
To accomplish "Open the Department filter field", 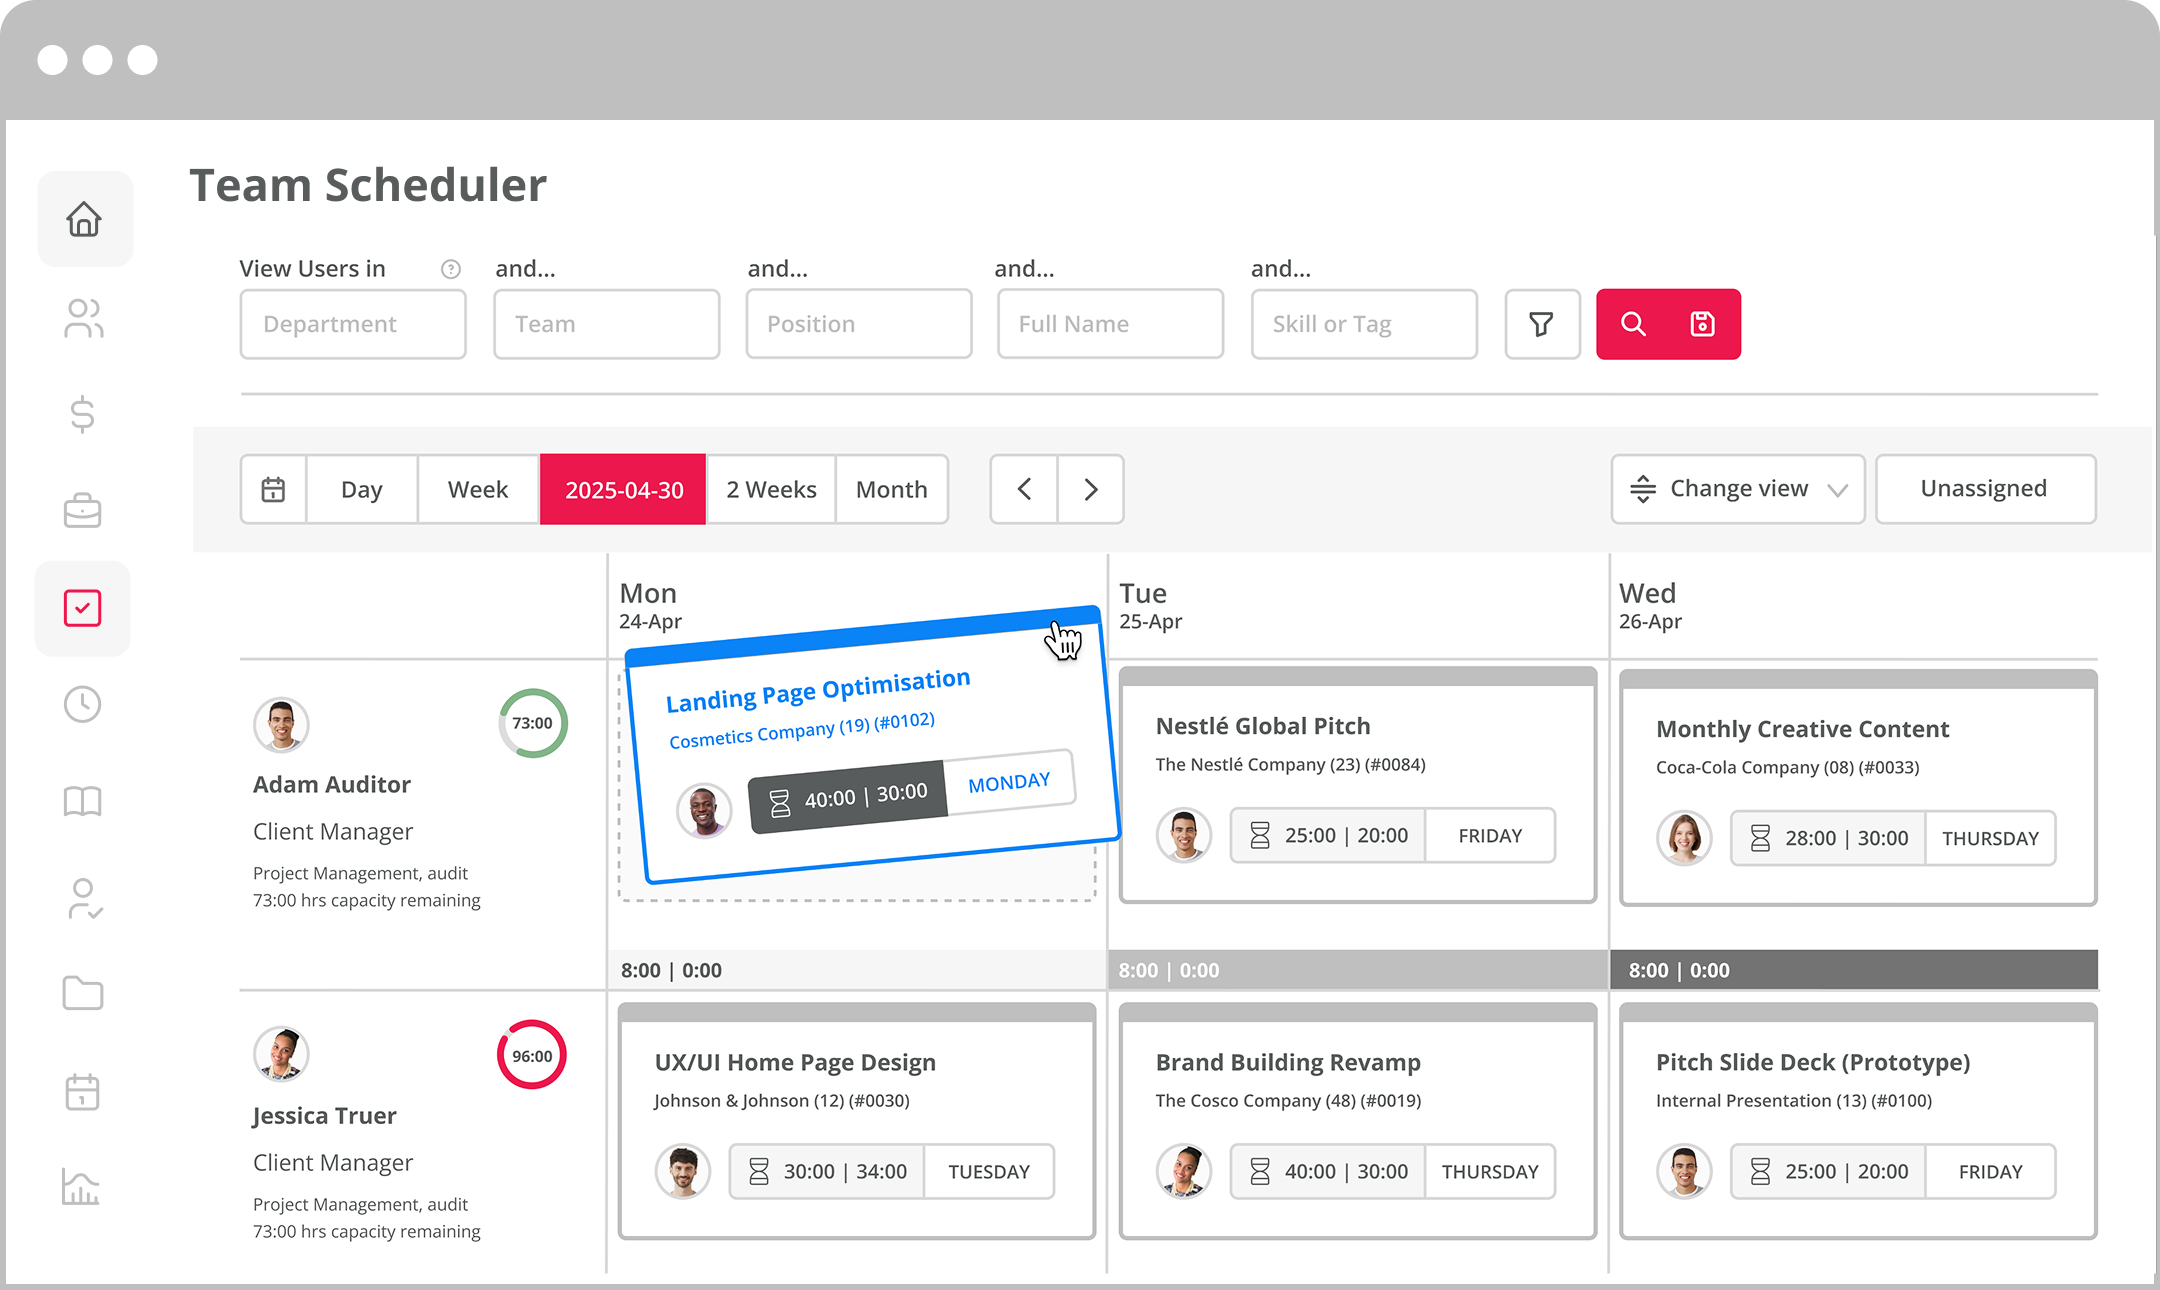I will [x=353, y=324].
